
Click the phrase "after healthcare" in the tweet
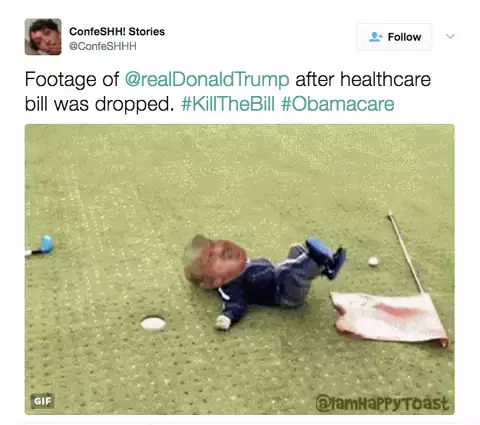363,80
